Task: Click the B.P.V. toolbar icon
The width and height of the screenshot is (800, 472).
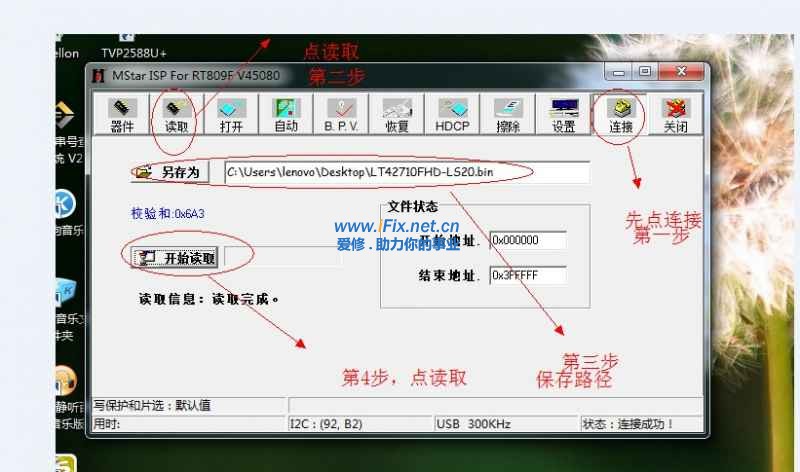Action: coord(341,115)
